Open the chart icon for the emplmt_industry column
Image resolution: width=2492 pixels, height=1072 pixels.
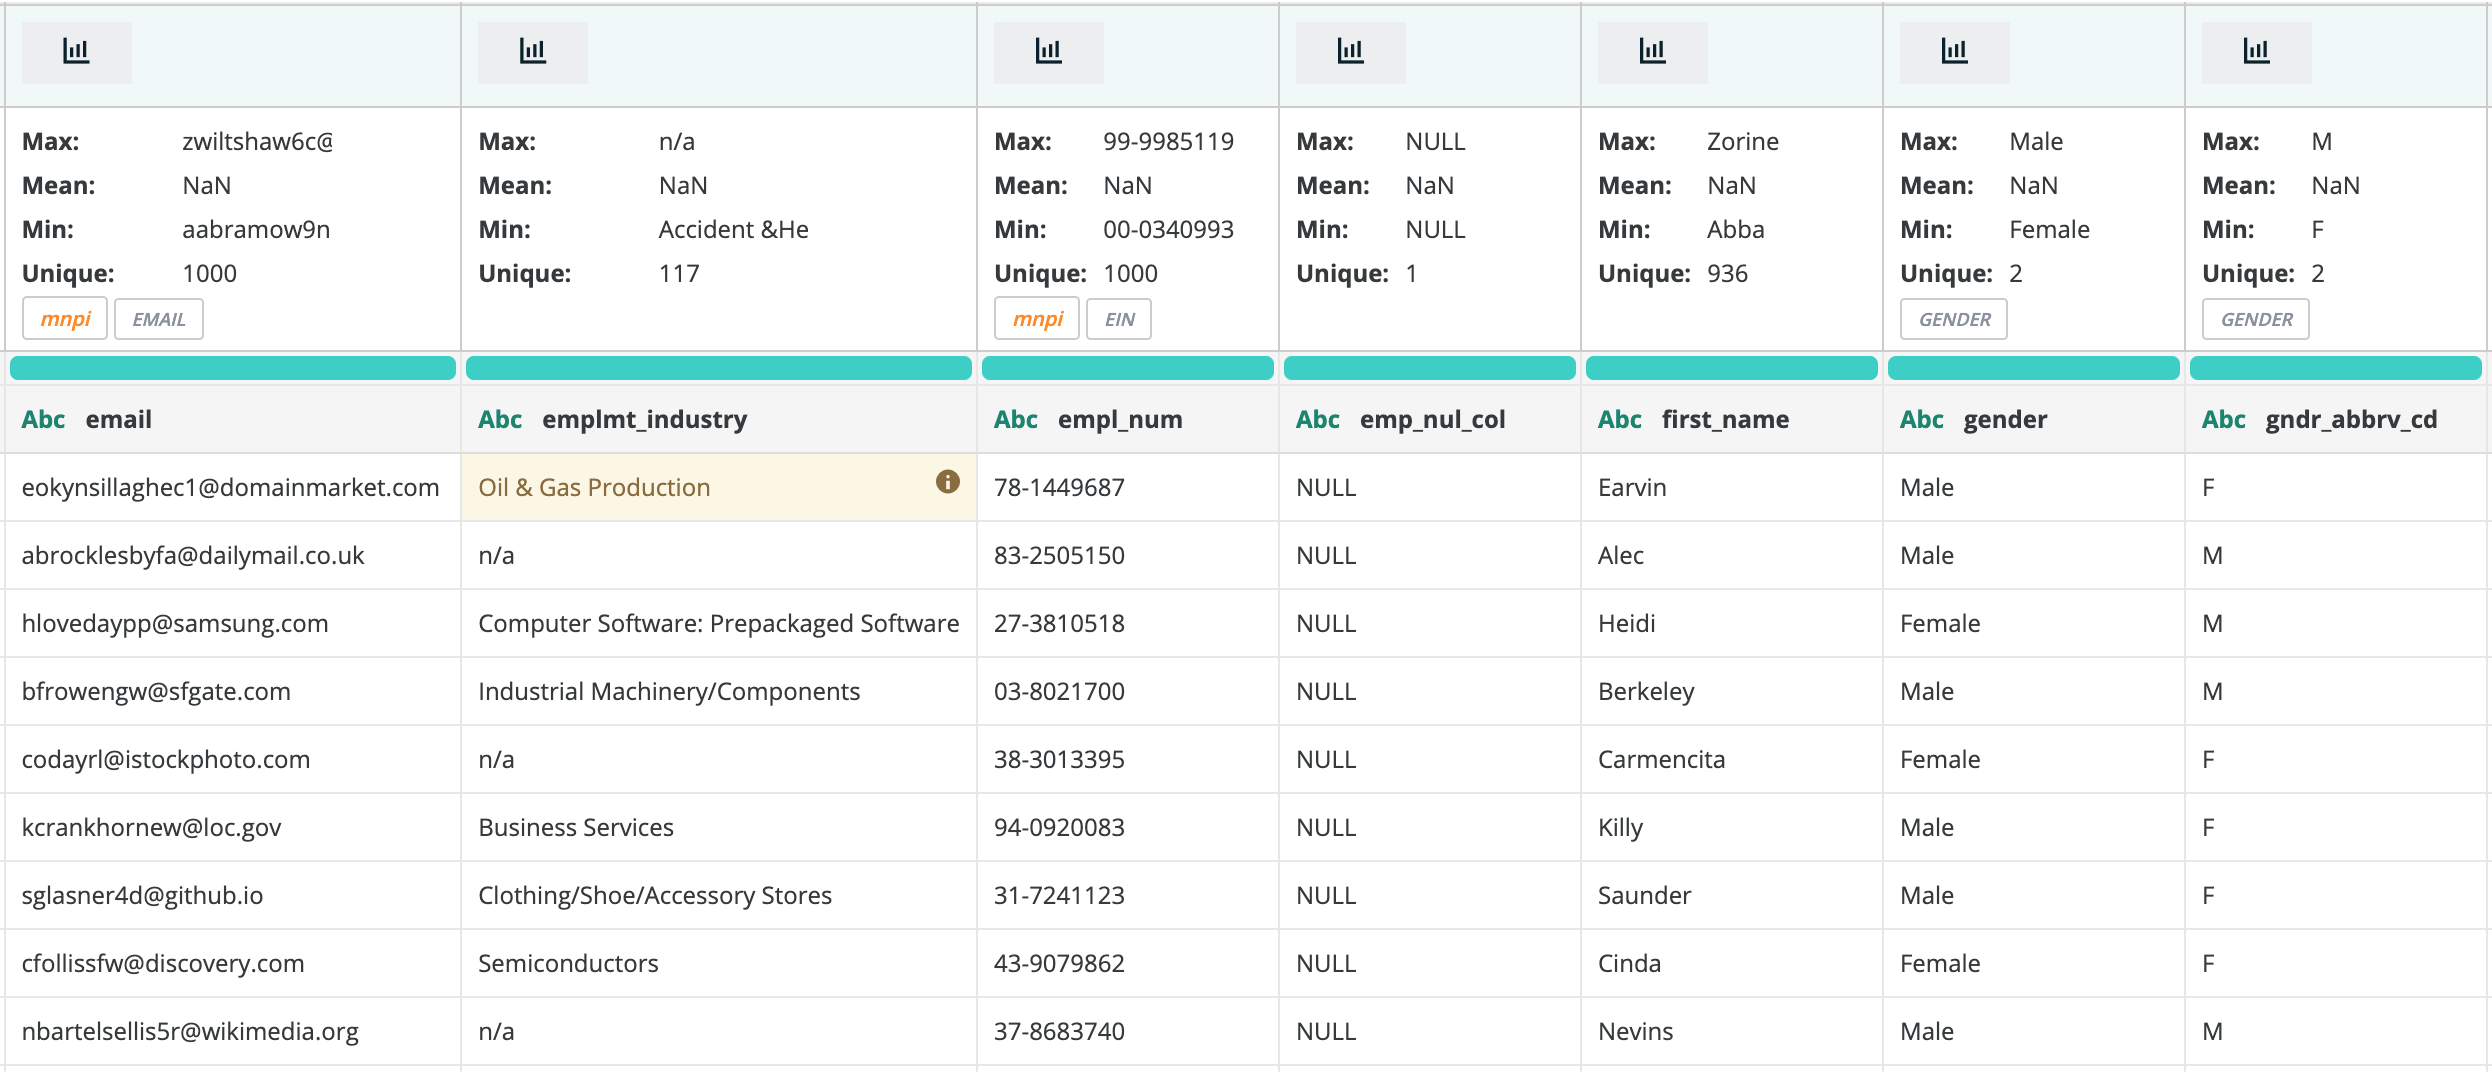click(532, 52)
